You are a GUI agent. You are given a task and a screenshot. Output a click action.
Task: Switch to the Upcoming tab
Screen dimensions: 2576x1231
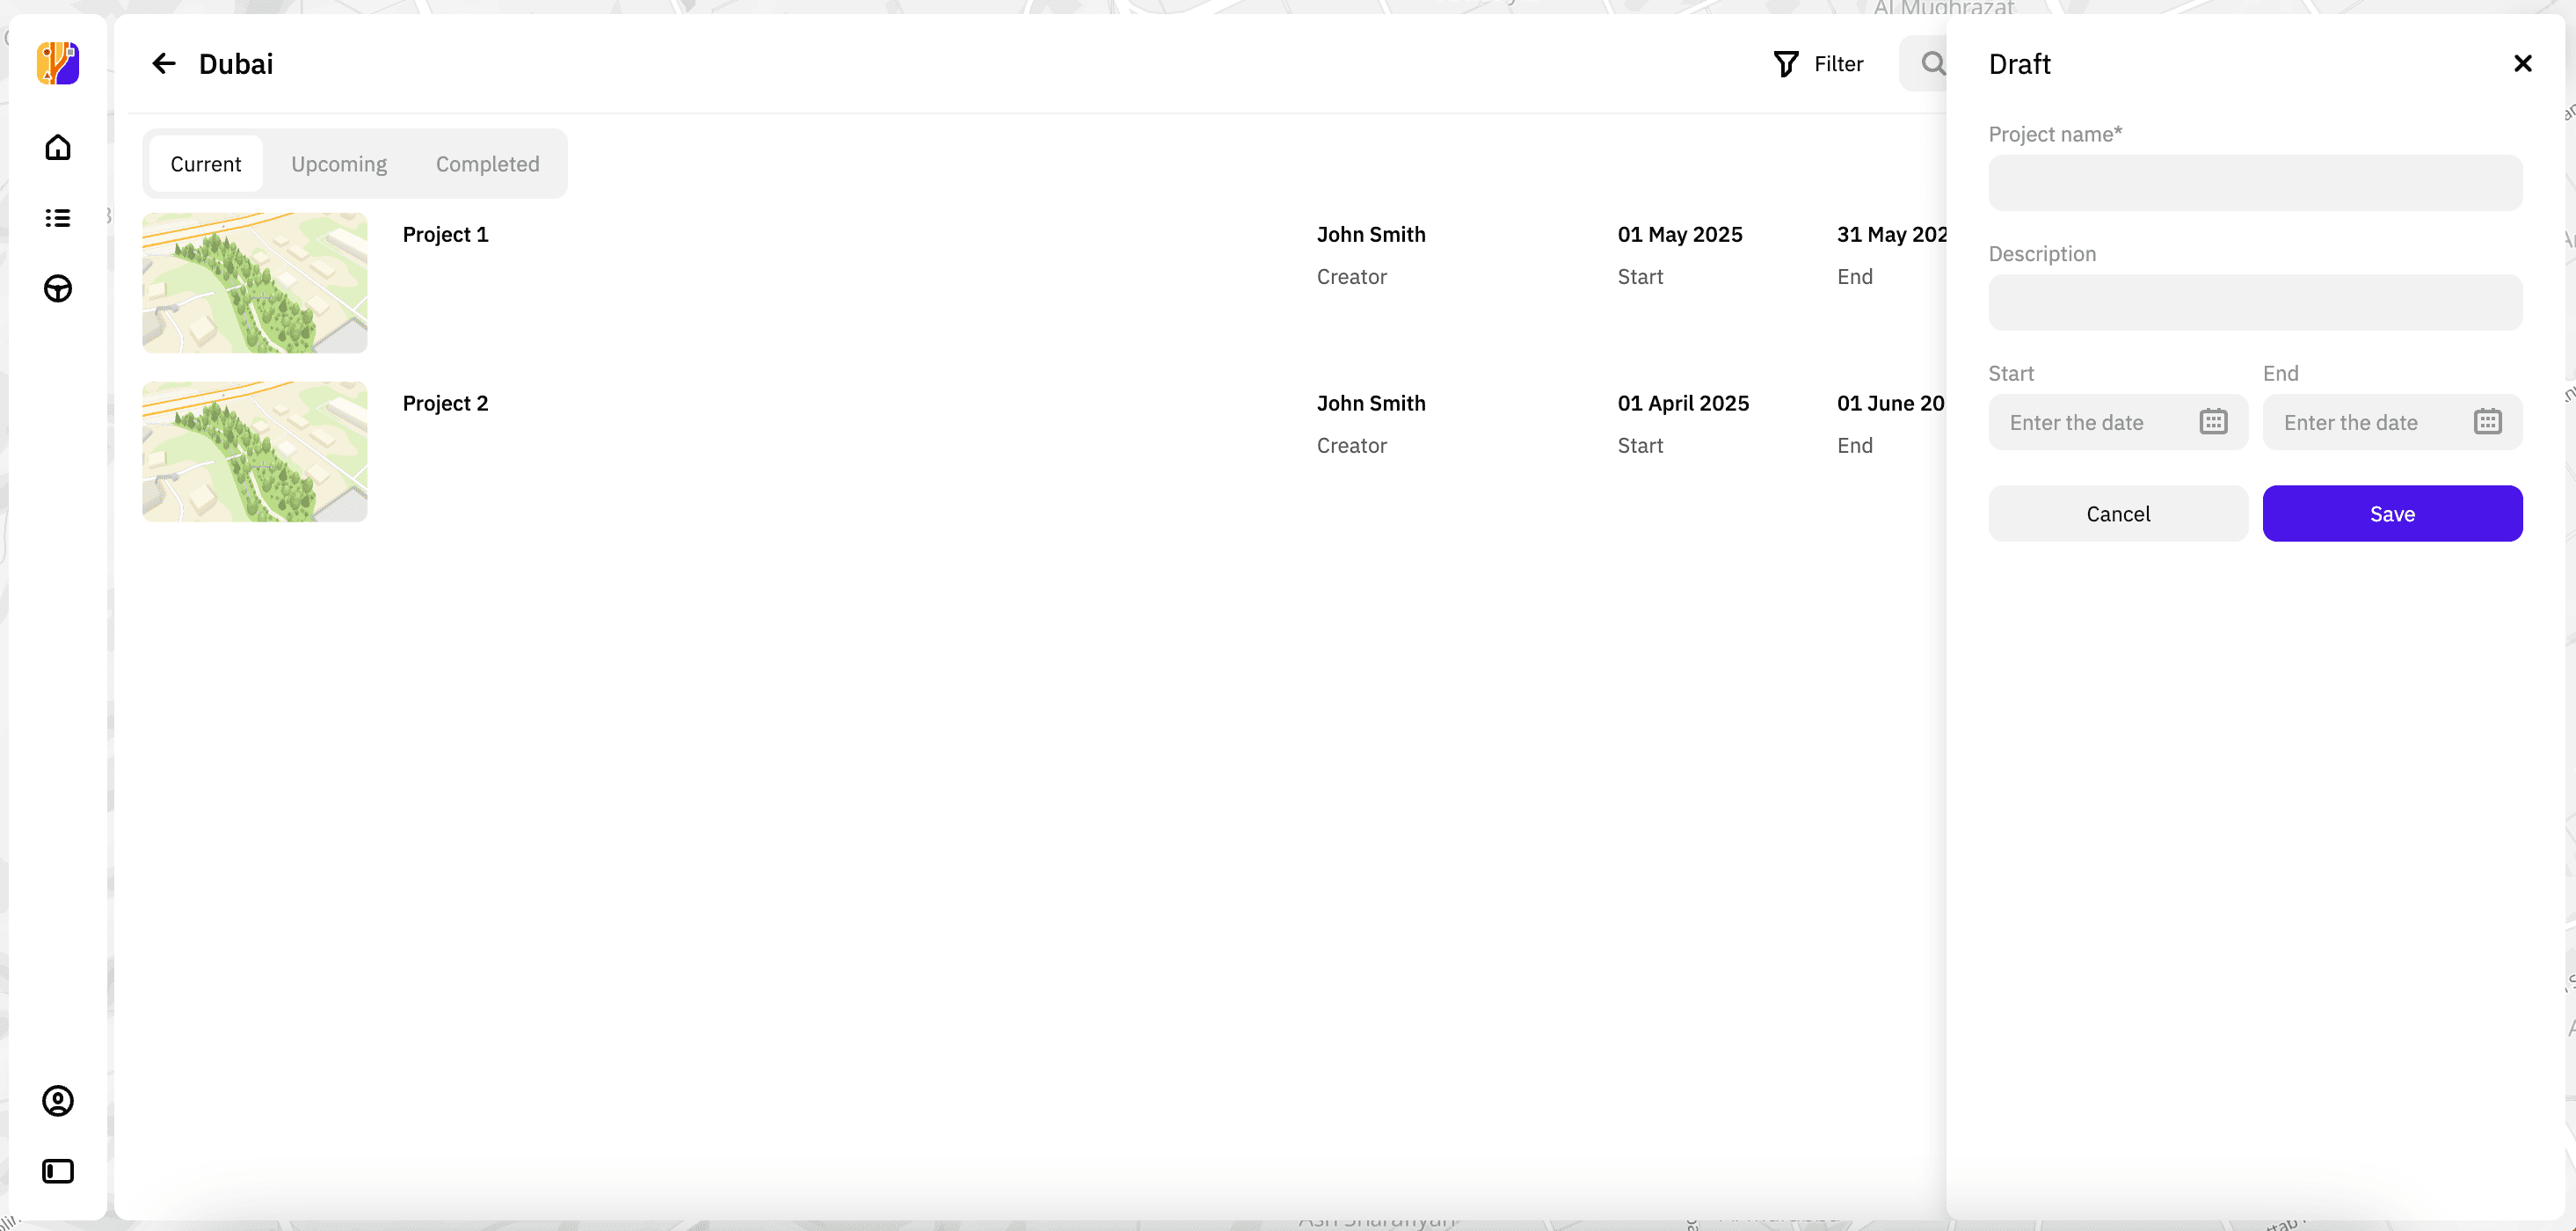[x=338, y=163]
